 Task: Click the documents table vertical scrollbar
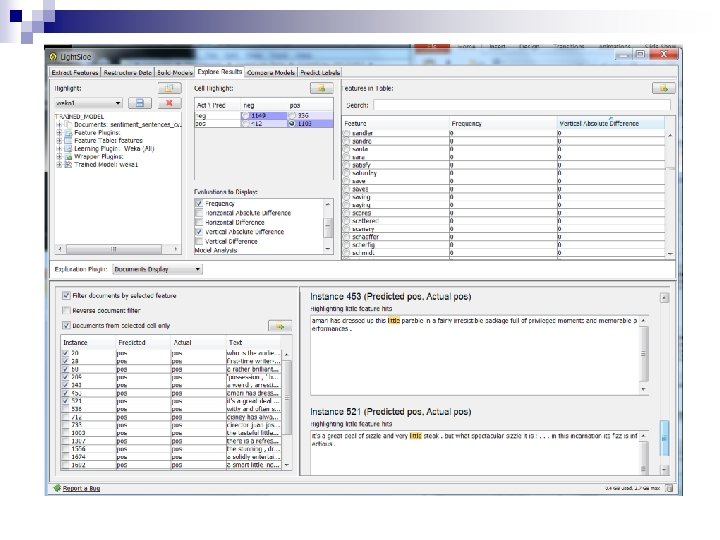point(287,410)
